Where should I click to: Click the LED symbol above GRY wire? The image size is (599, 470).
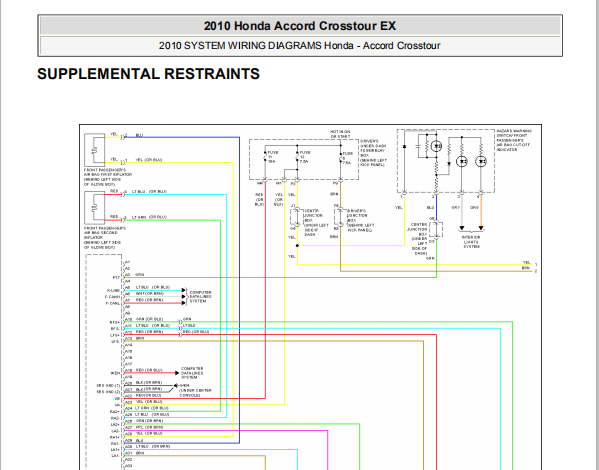462,162
